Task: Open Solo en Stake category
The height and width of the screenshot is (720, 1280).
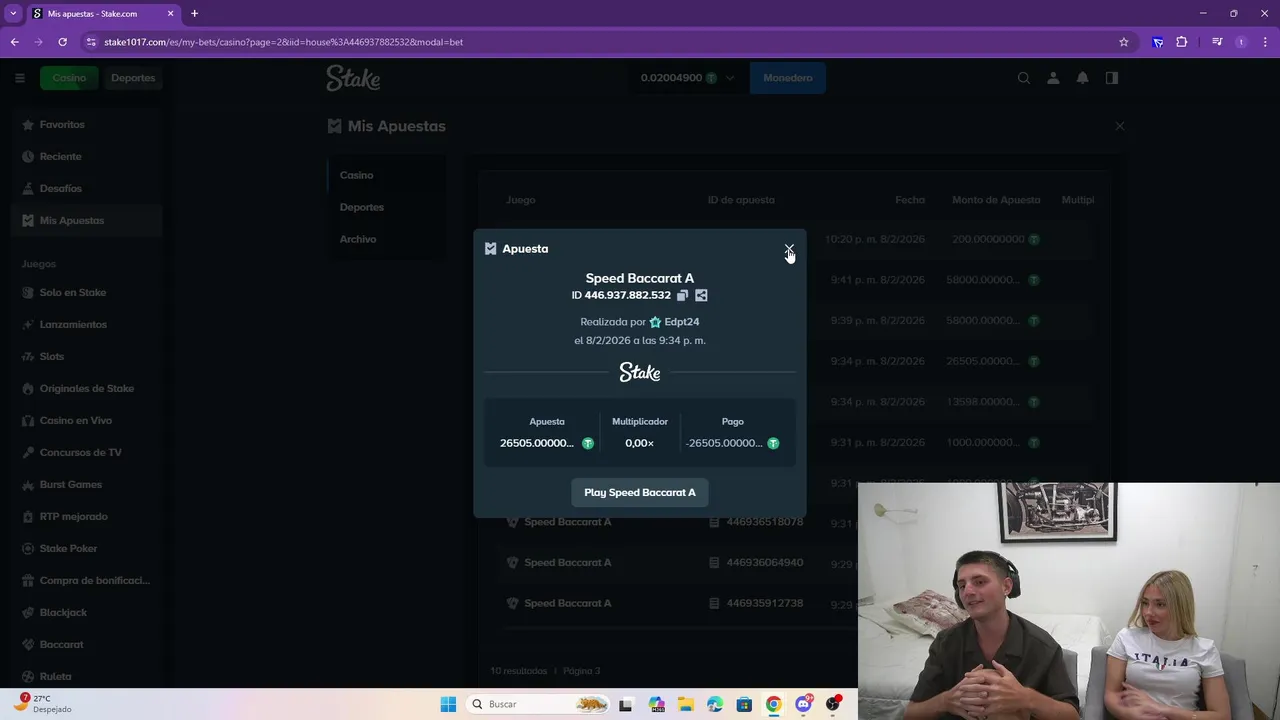Action: [84, 293]
